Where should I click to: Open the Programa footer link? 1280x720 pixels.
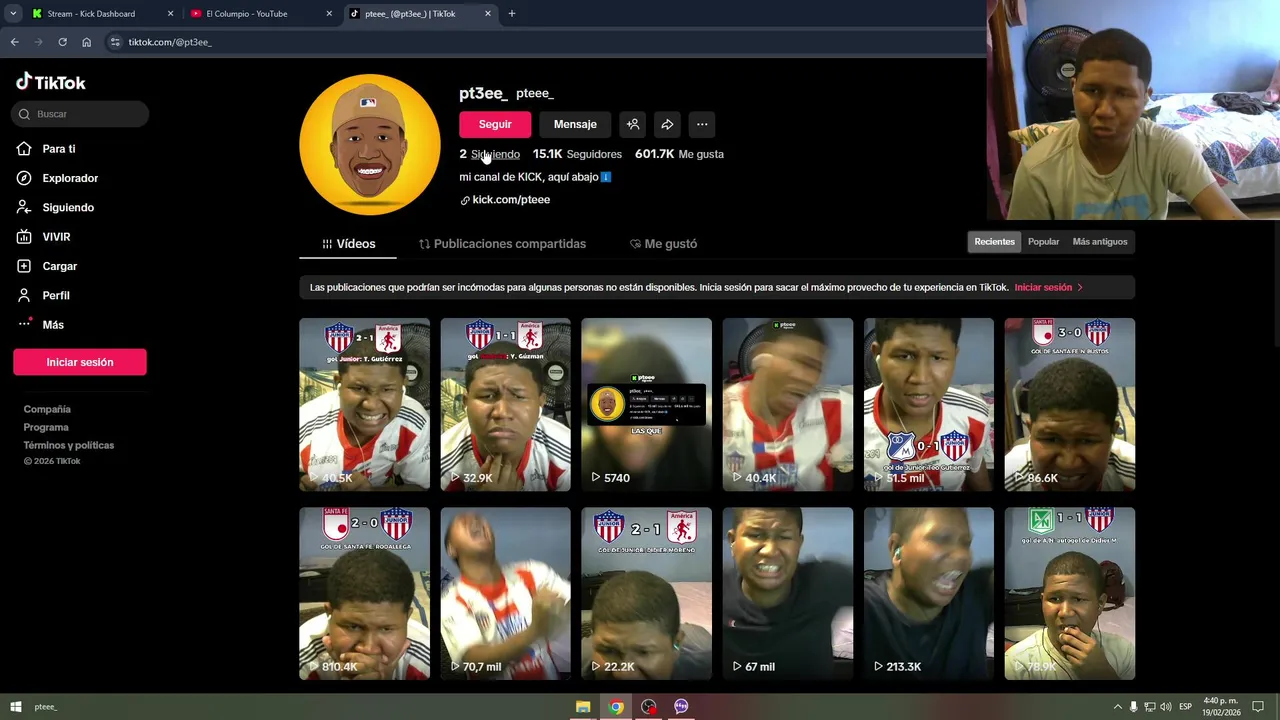46,427
